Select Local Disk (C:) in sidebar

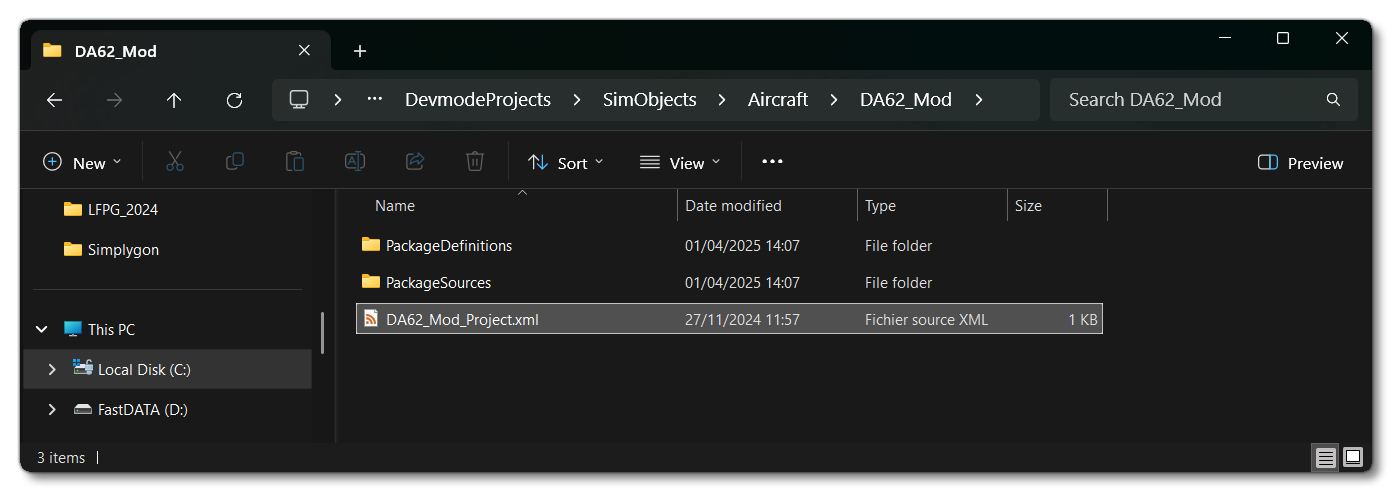coord(144,369)
